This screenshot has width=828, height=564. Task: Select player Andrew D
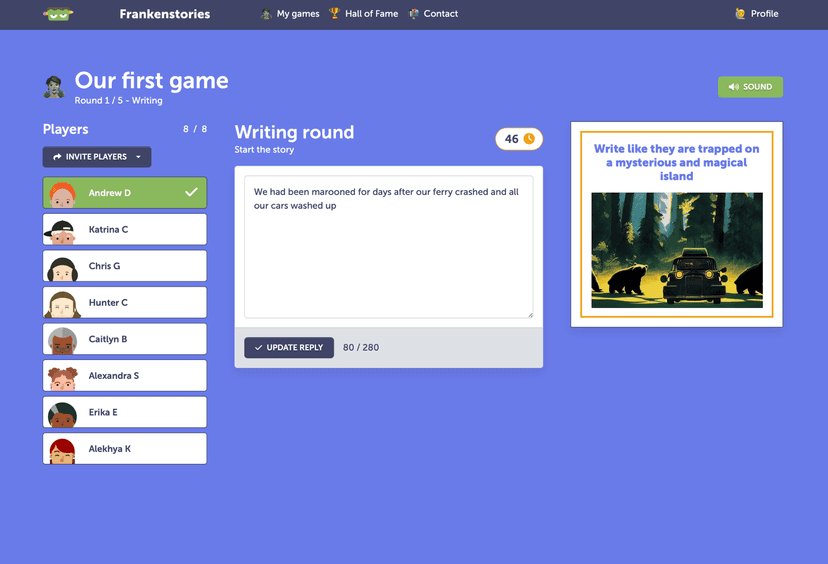[125, 193]
